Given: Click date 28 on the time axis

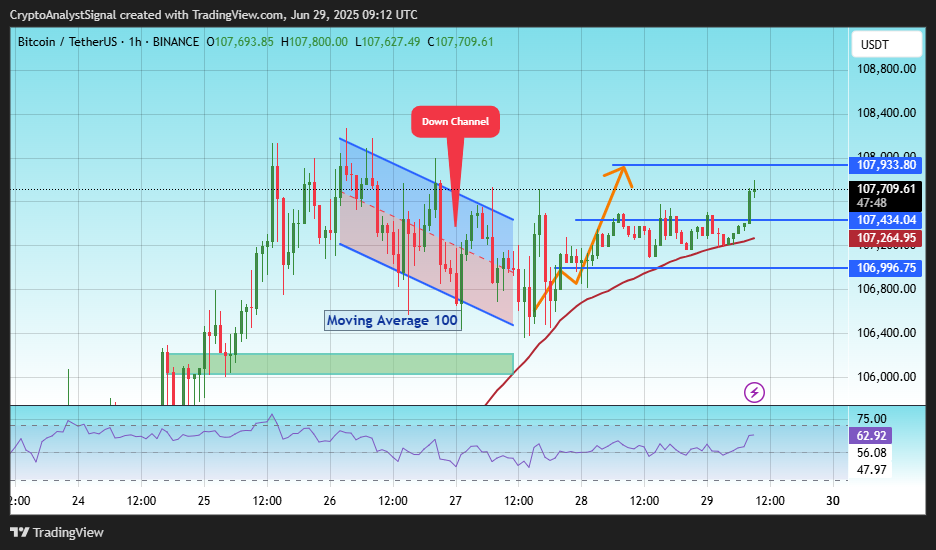Looking at the screenshot, I should pos(581,500).
